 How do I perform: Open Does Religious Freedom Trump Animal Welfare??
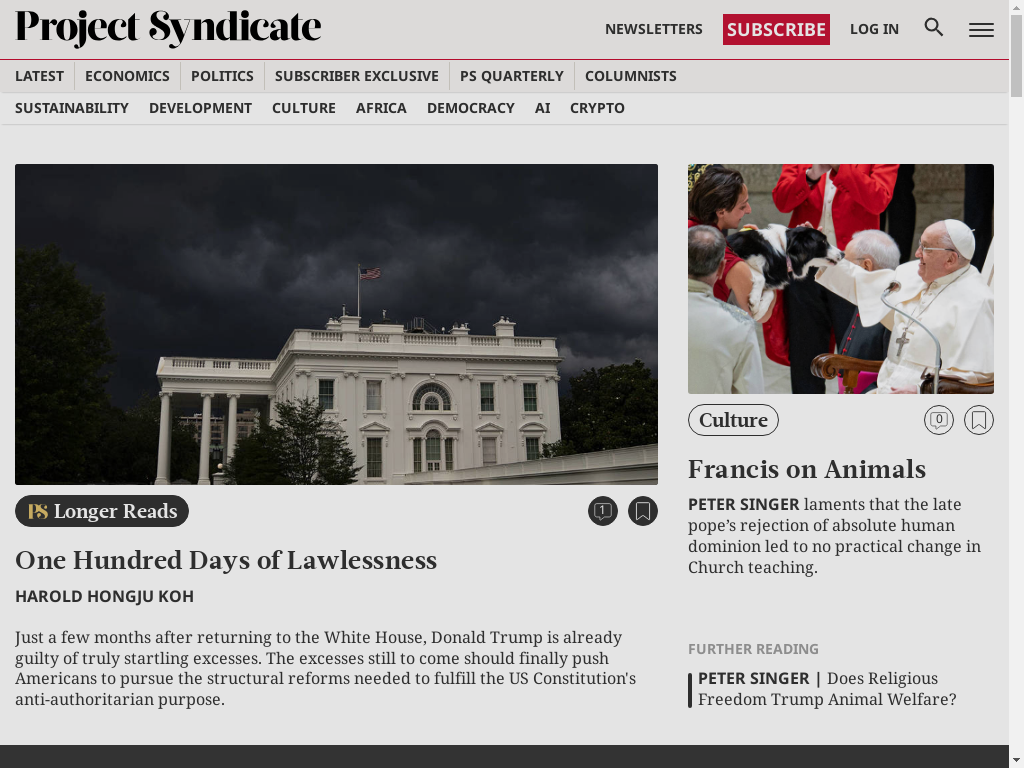(x=827, y=688)
